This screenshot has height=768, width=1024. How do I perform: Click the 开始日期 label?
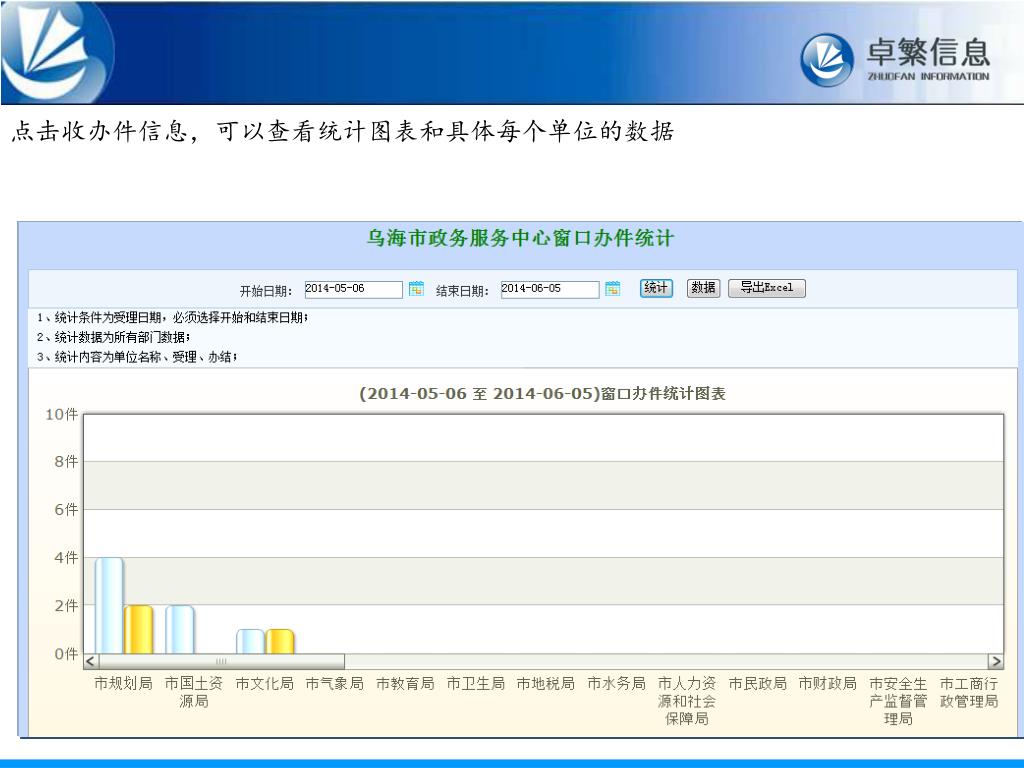click(x=266, y=291)
